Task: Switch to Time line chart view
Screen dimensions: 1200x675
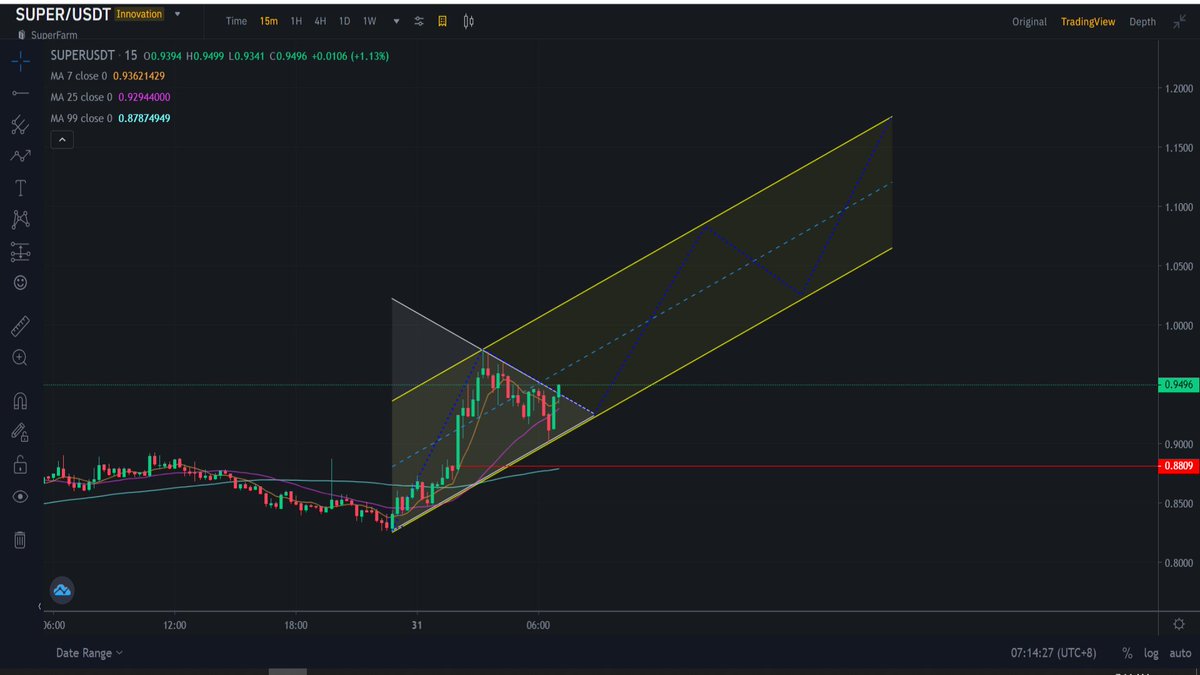Action: [236, 21]
